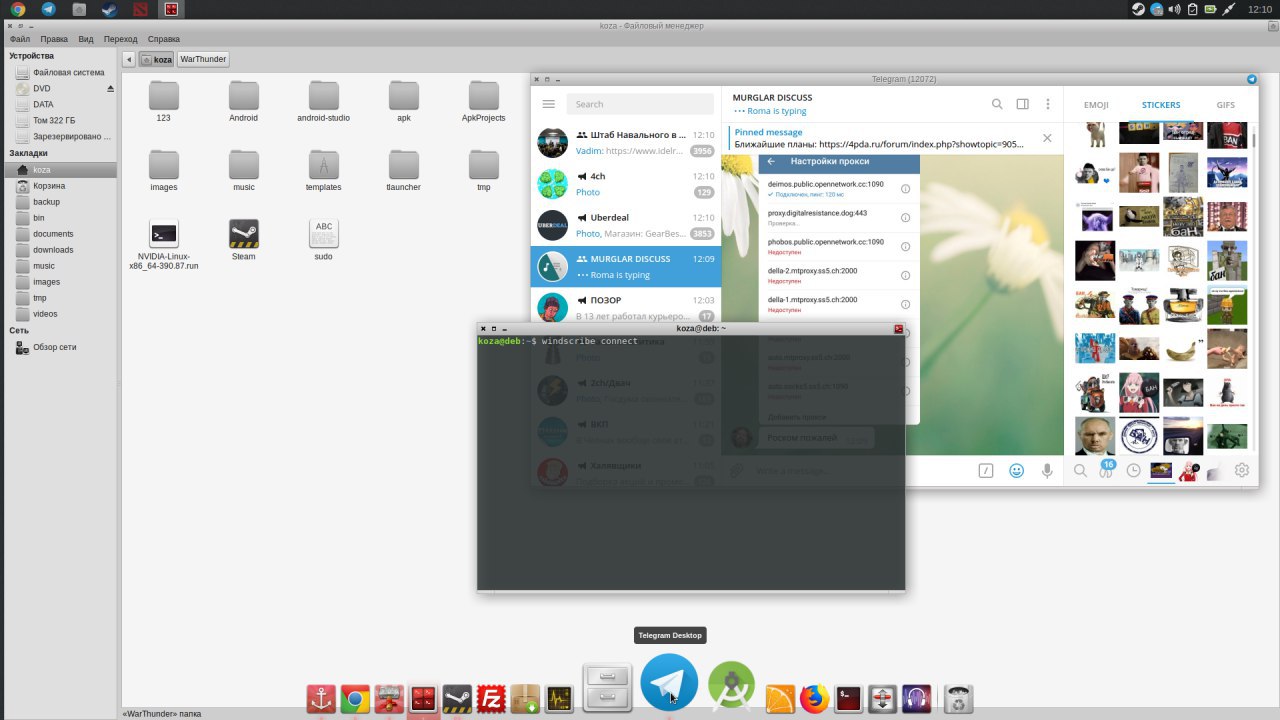Screen dimensions: 1280x720
Task: Close the pinned message banner
Action: pyautogui.click(x=1047, y=138)
